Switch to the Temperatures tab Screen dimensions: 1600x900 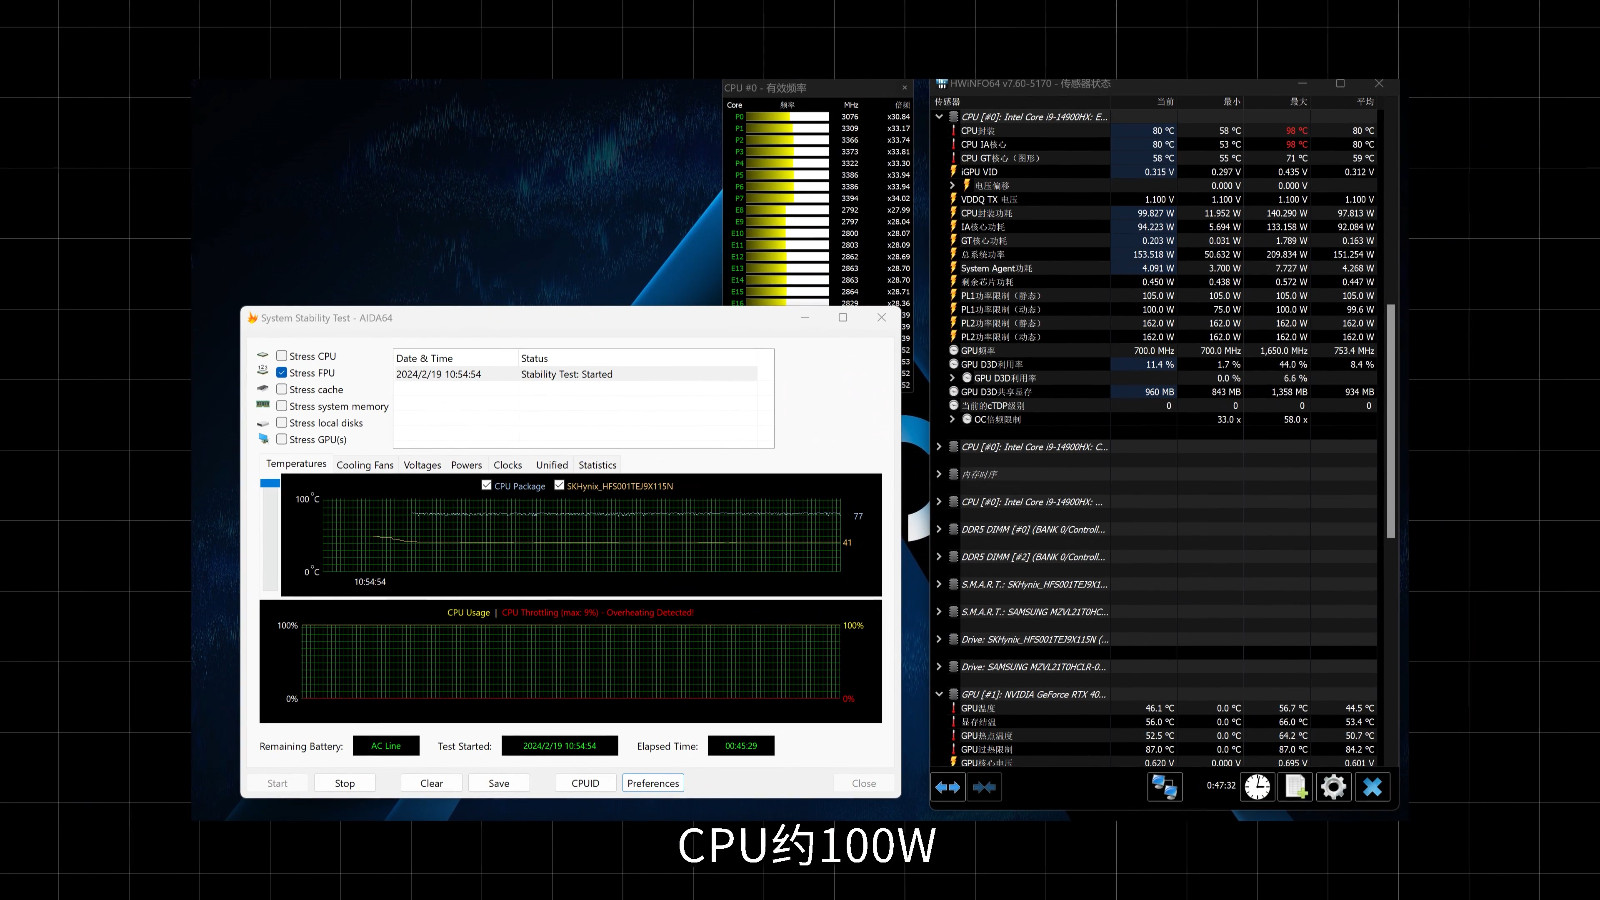tap(296, 464)
